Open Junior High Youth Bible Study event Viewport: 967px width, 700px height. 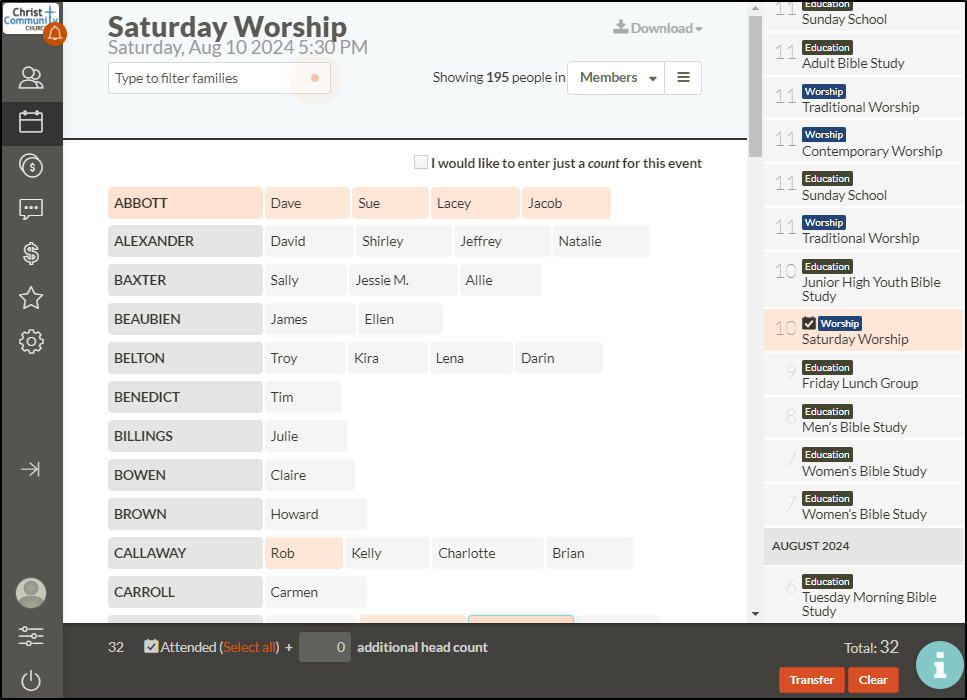click(x=863, y=281)
